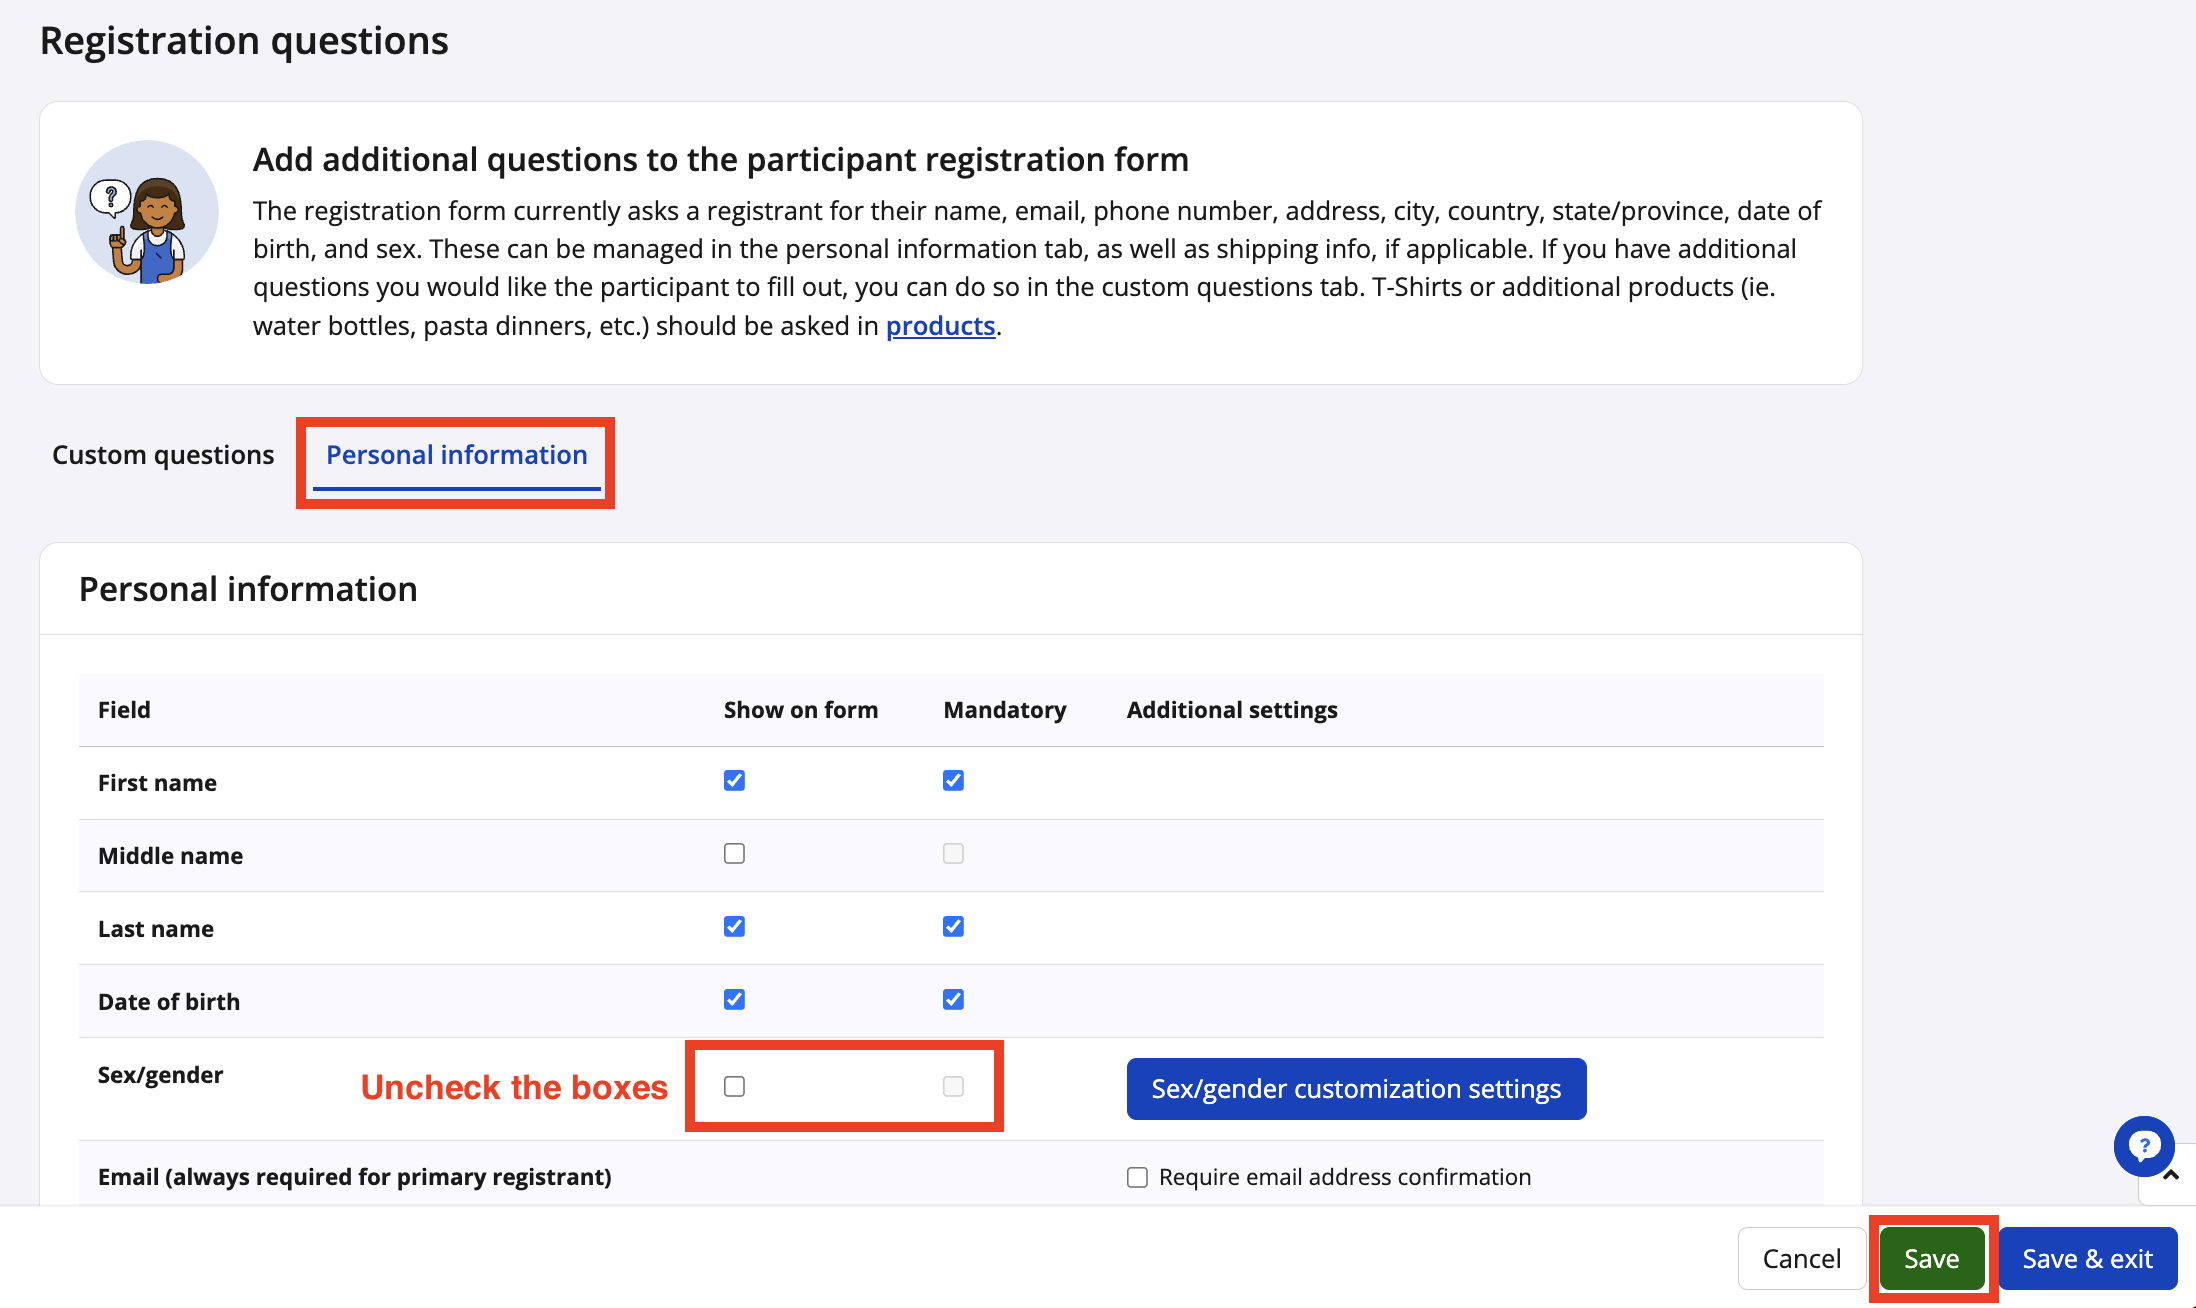2196x1308 pixels.
Task: Enable Require email address confirmation
Action: pyautogui.click(x=1137, y=1178)
